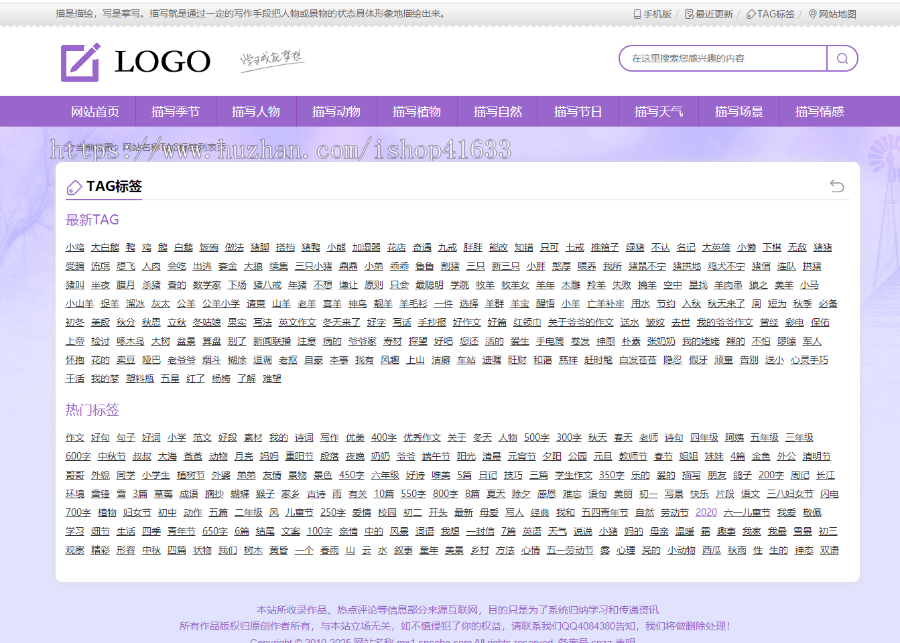Click the 羊毛衫 tag
This screenshot has width=900, height=643.
[413, 304]
